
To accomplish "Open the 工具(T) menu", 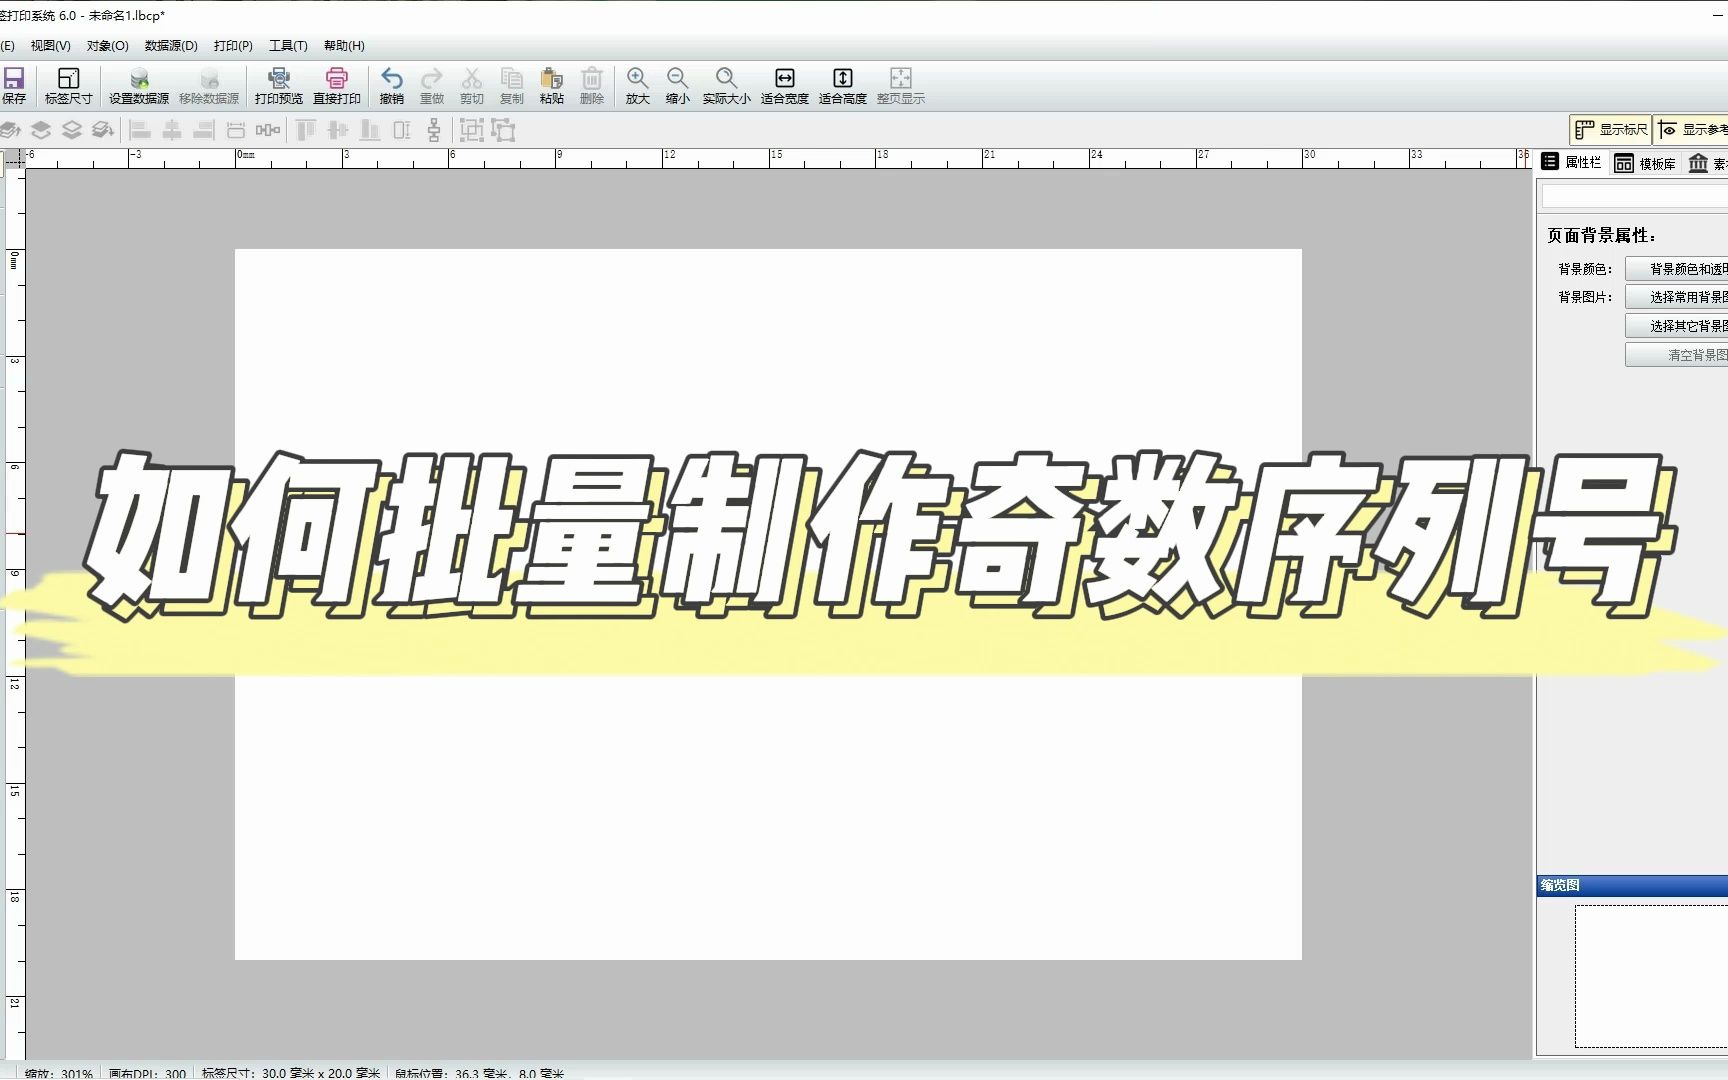I will coord(286,46).
